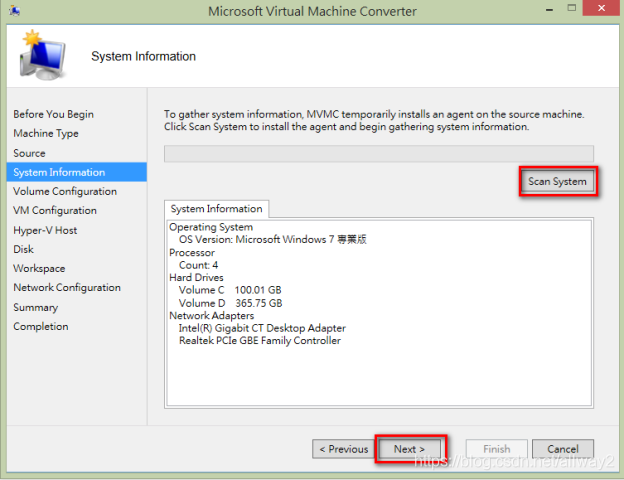This screenshot has width=624, height=480.
Task: Click the scan progress bar
Action: click(x=379, y=154)
